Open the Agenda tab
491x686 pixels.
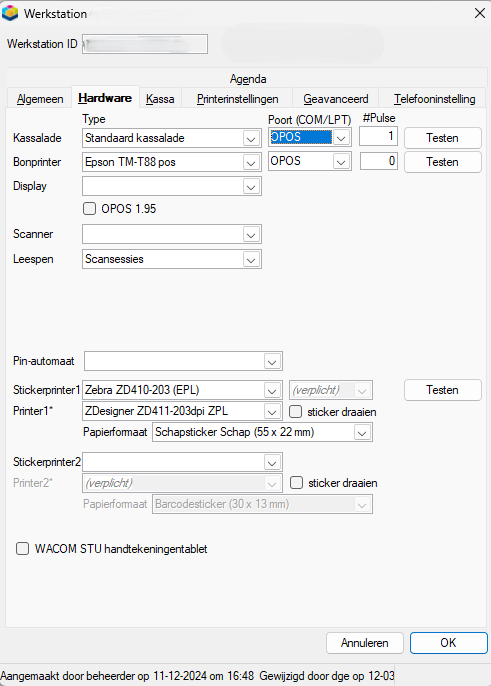point(248,79)
